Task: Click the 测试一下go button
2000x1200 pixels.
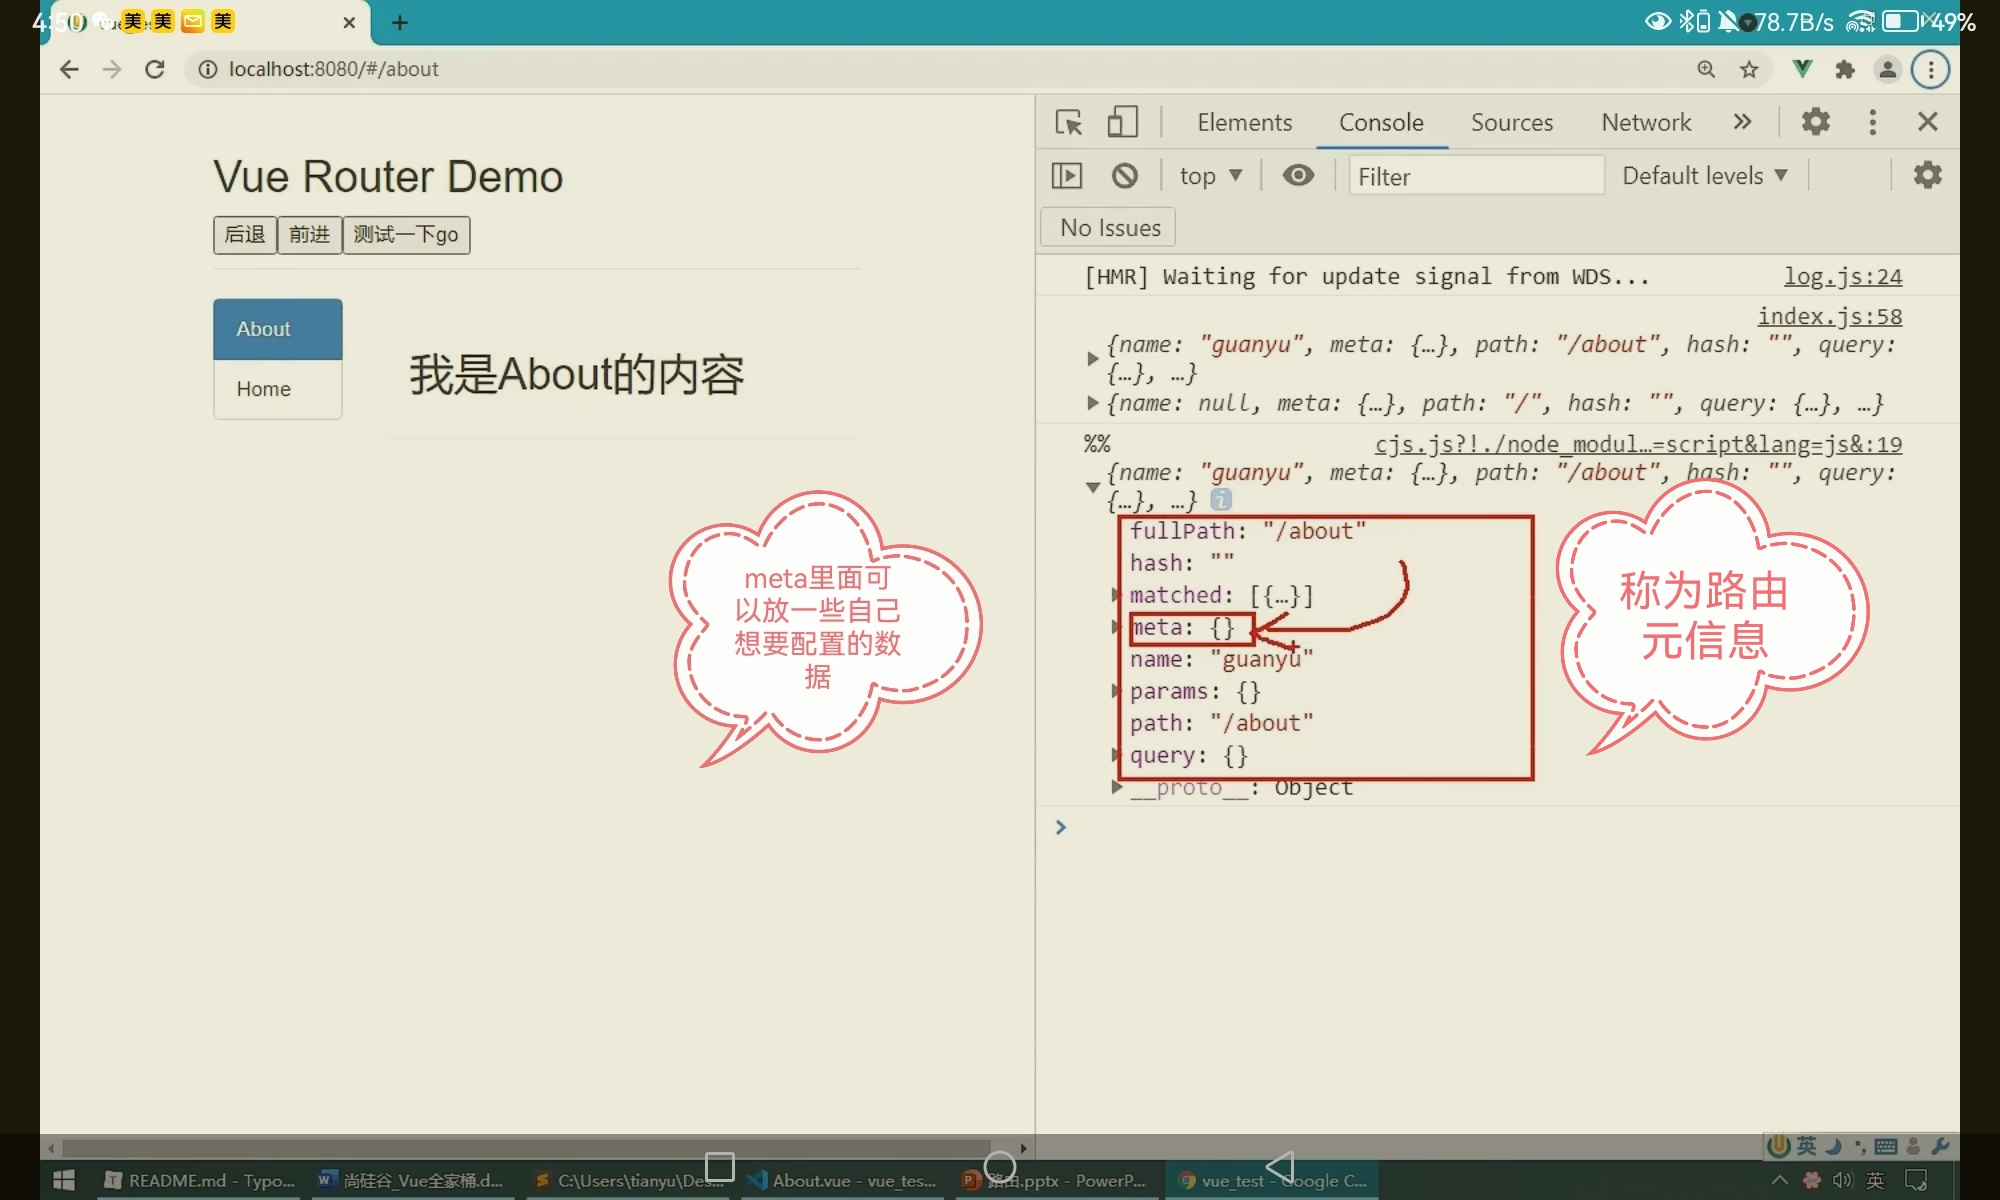Action: click(x=406, y=235)
